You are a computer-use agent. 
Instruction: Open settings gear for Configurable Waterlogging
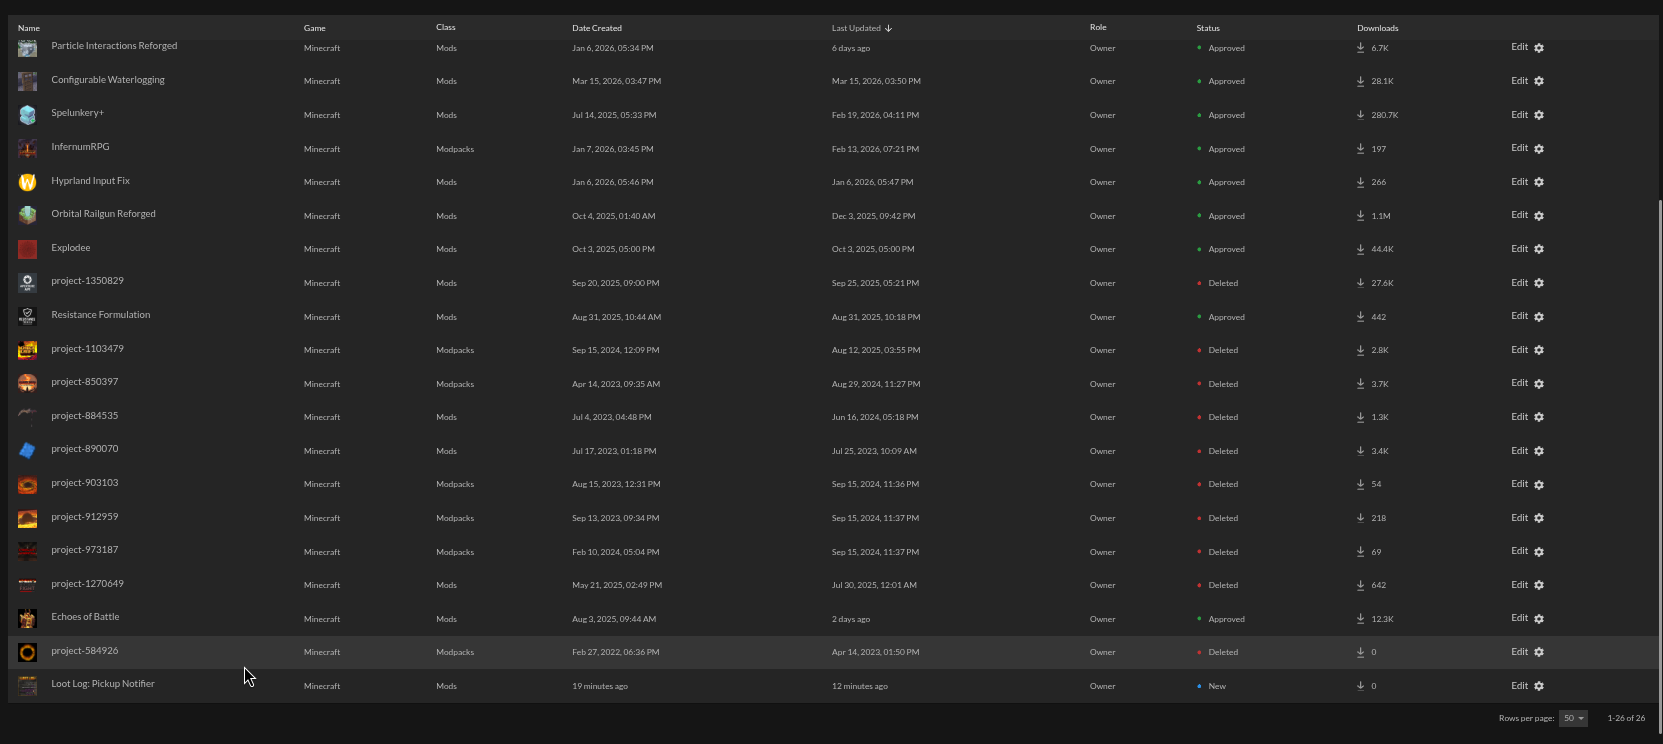1539,81
